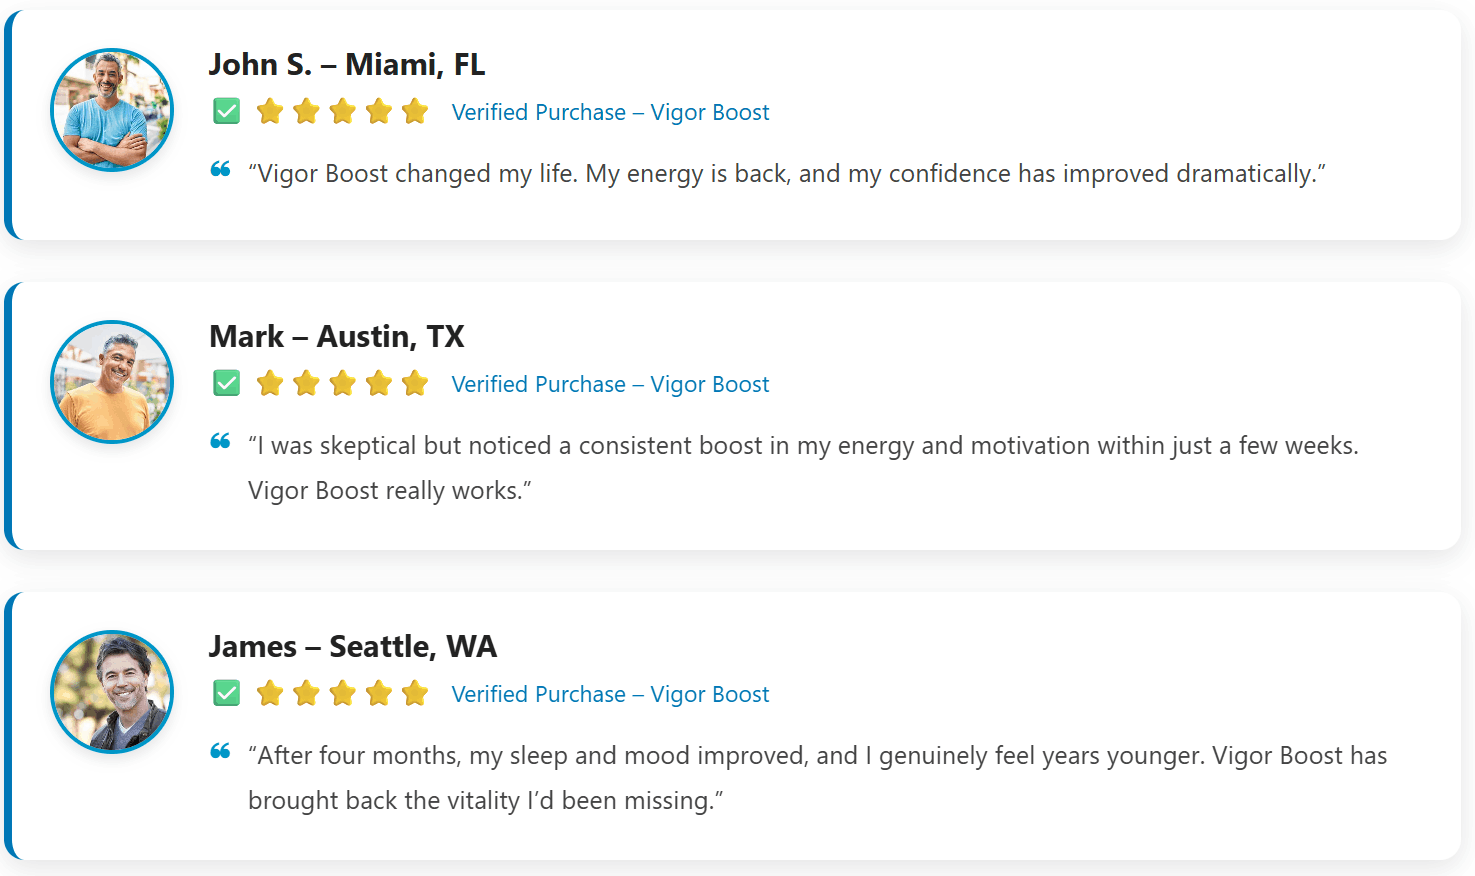Image resolution: width=1475 pixels, height=876 pixels.
Task: Click the blue quote icon in Mark's review
Action: [x=221, y=441]
